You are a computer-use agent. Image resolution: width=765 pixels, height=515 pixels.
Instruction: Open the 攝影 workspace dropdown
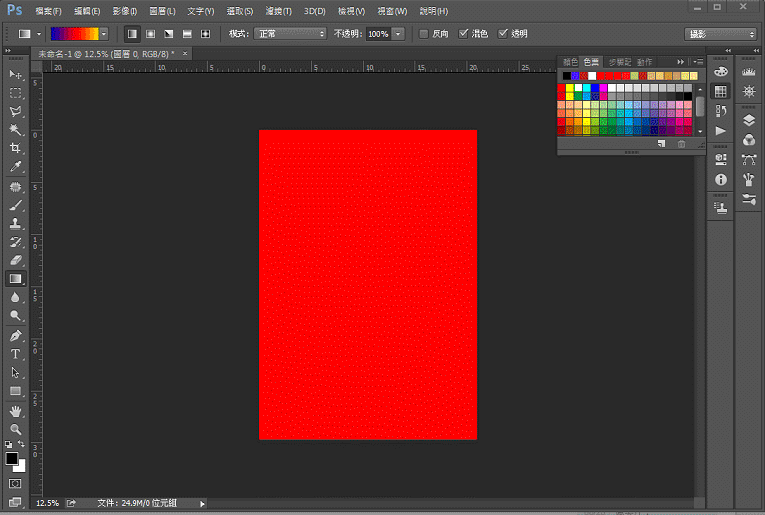(x=720, y=34)
